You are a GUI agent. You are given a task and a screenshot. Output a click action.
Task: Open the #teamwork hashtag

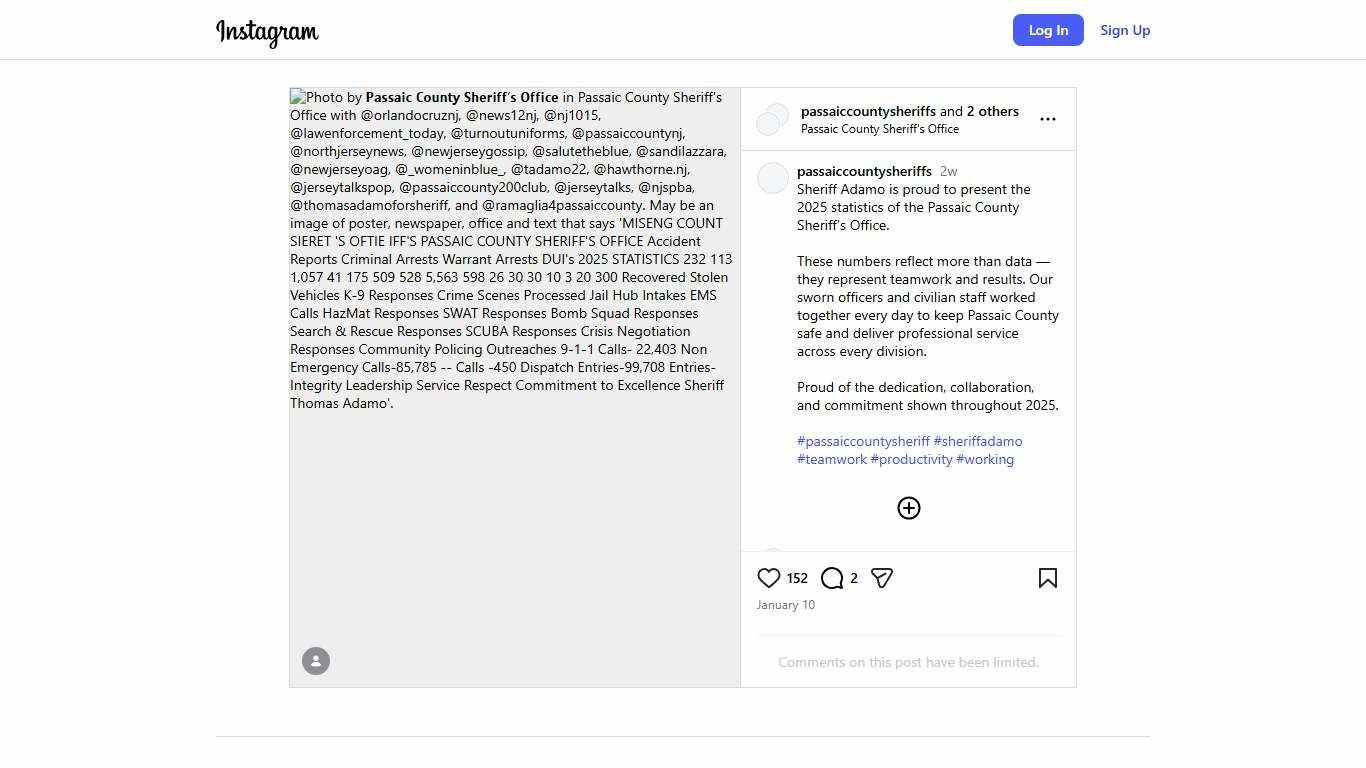tap(832, 459)
